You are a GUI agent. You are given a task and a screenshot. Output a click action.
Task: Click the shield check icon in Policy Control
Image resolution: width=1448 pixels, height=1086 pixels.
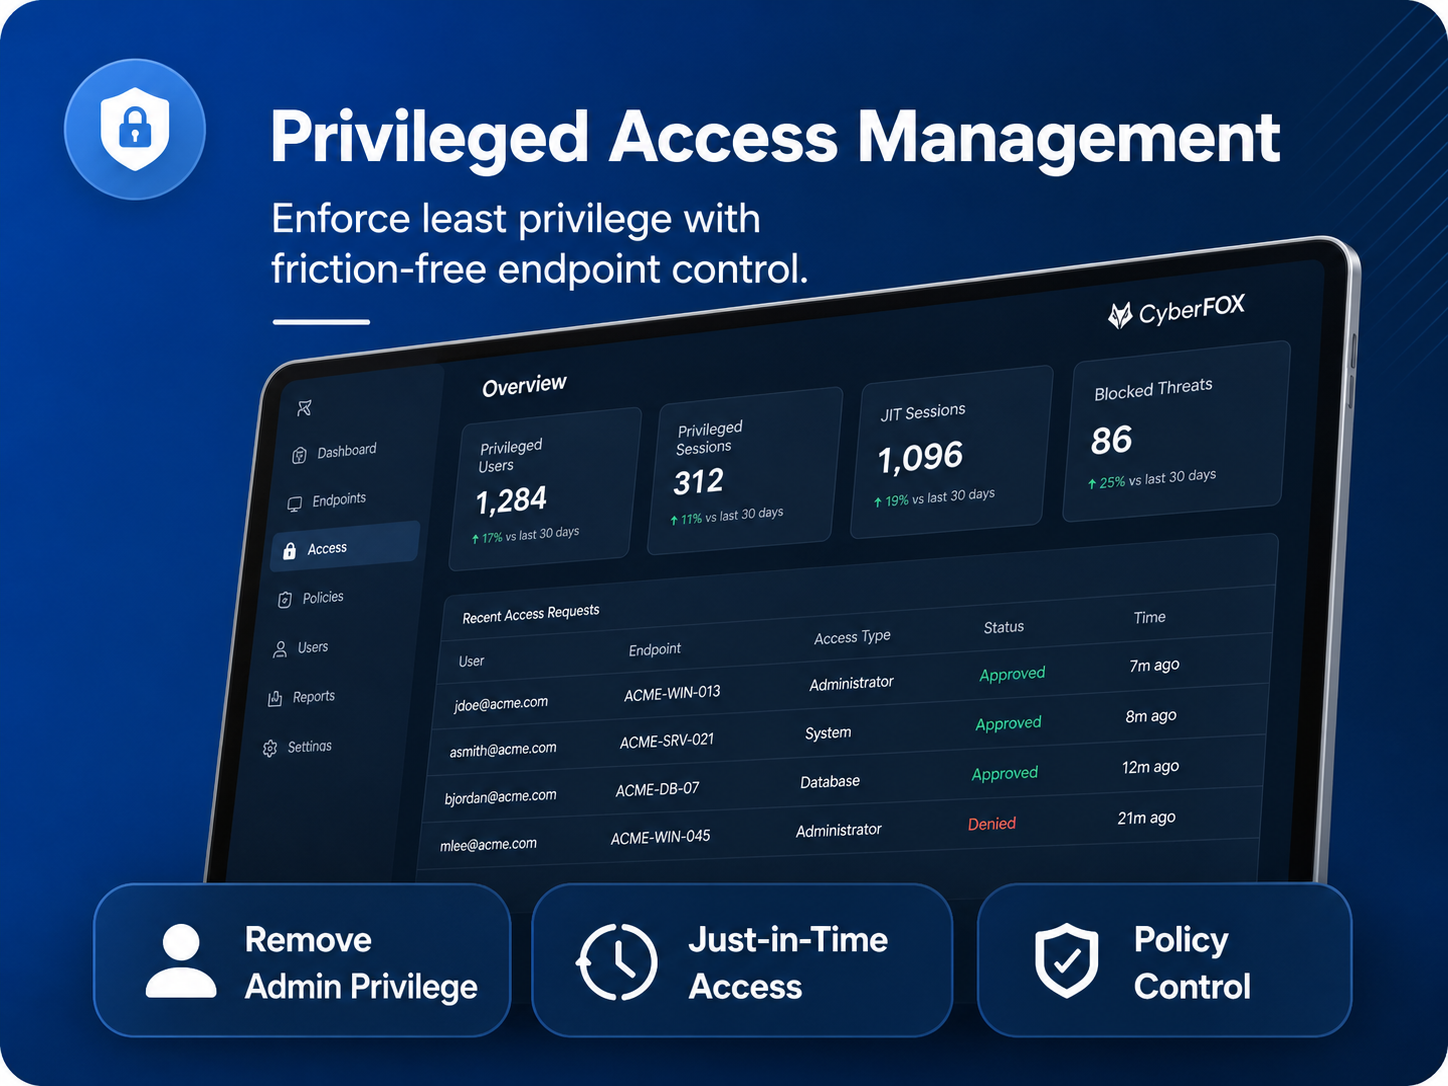[1066, 961]
